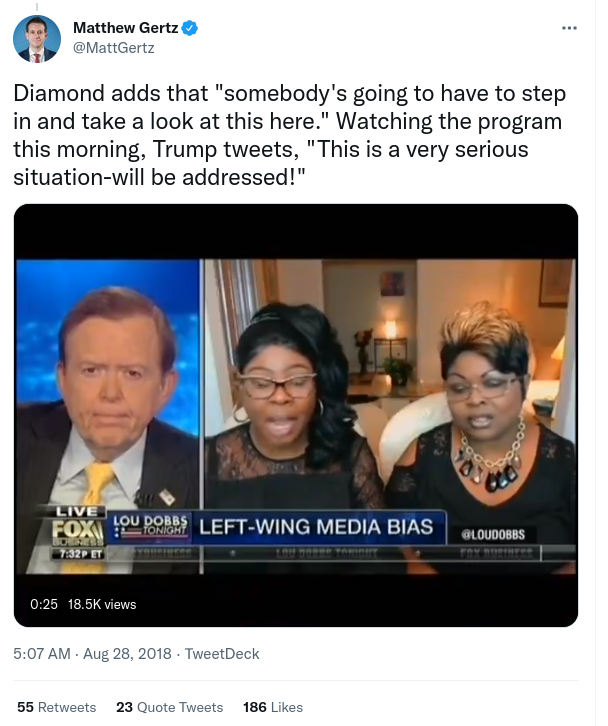This screenshot has height=726, width=608.
Task: Click the tweet text starting with Diamond adds
Action: coord(290,135)
